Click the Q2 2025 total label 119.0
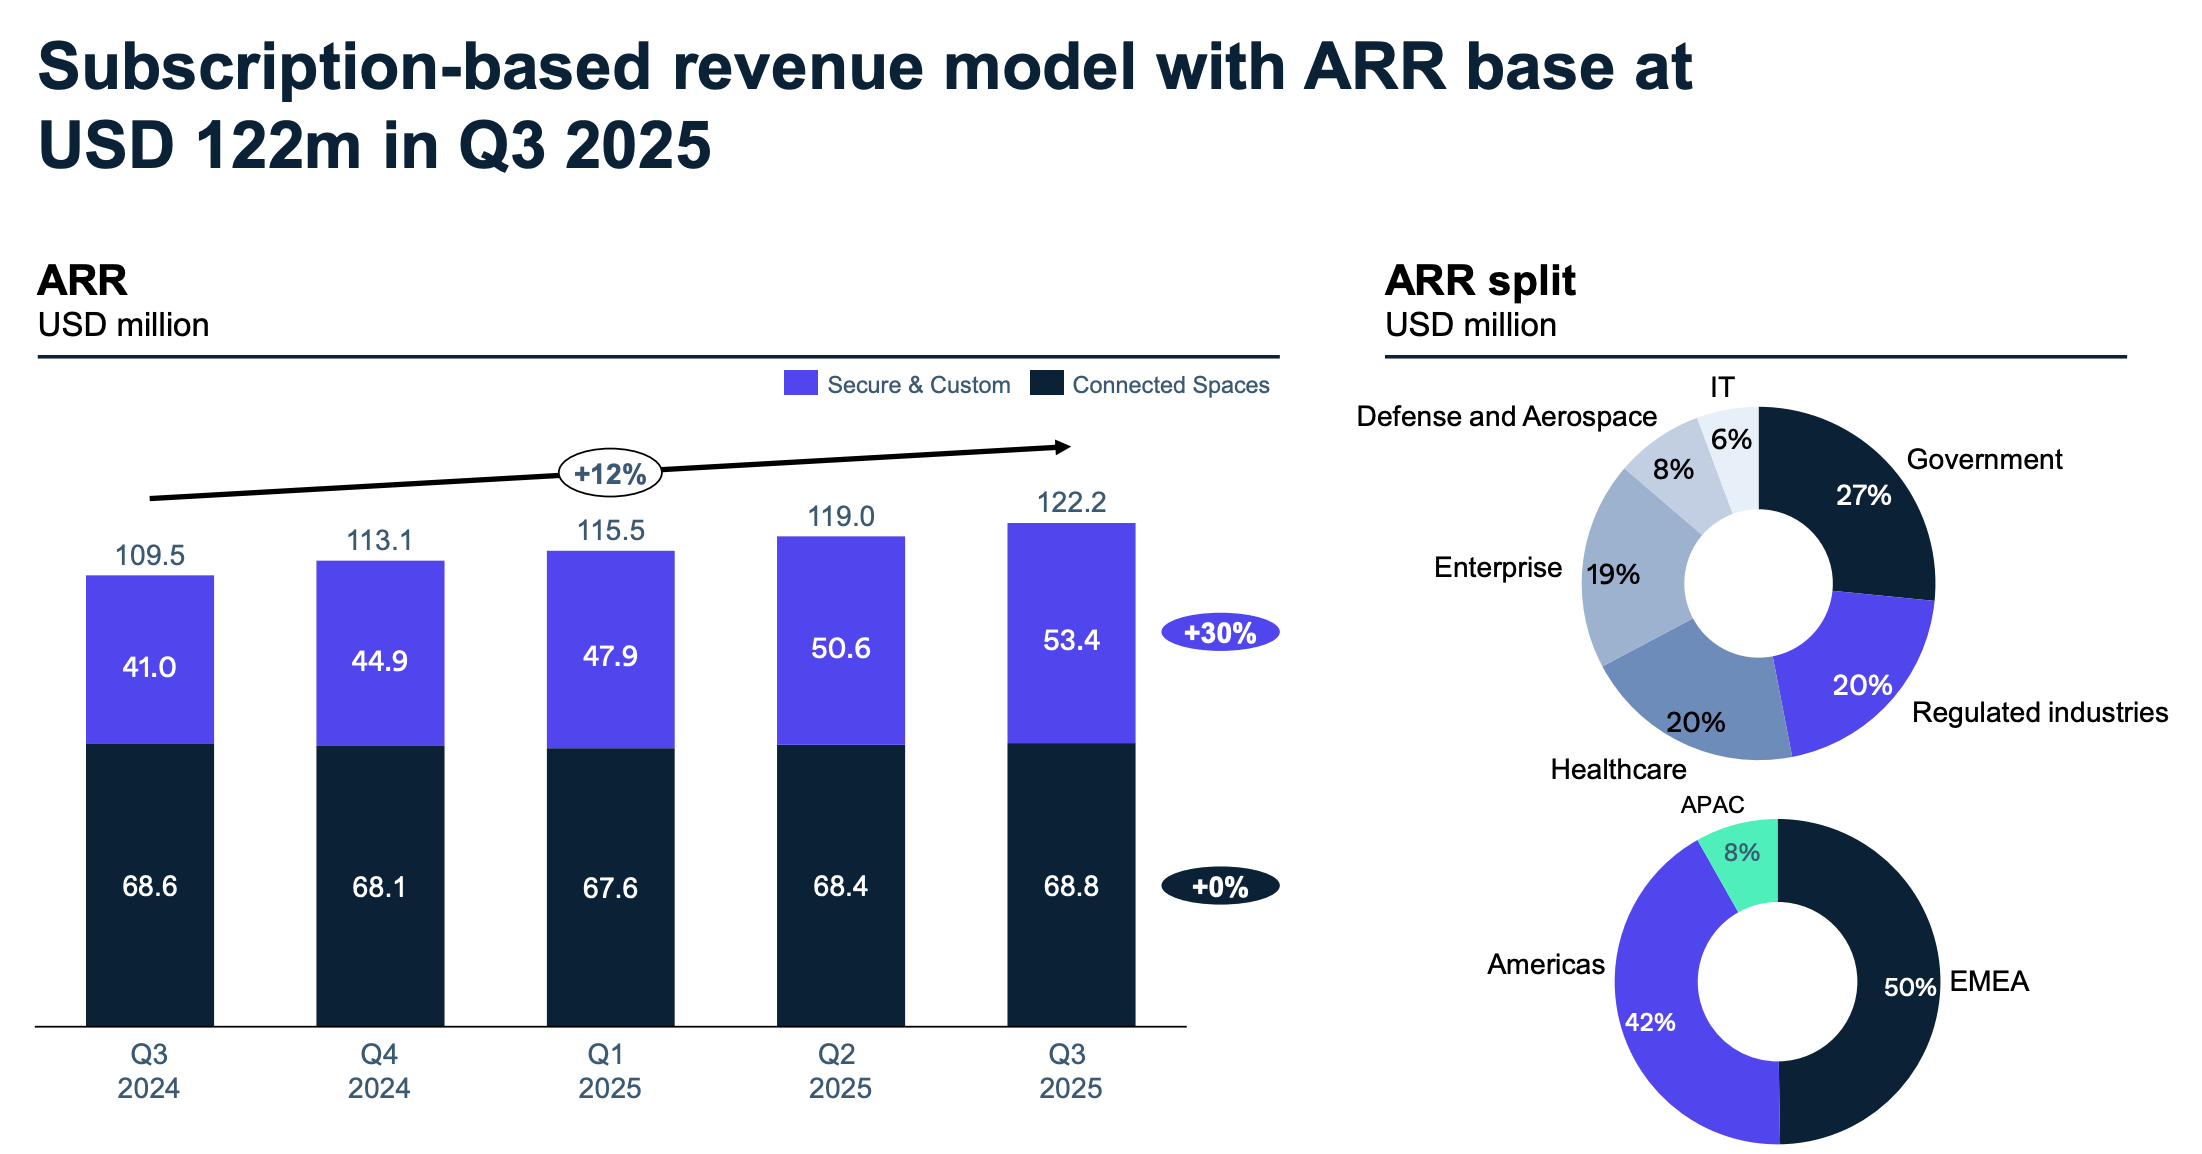The image size is (2202, 1154). pyautogui.click(x=841, y=517)
